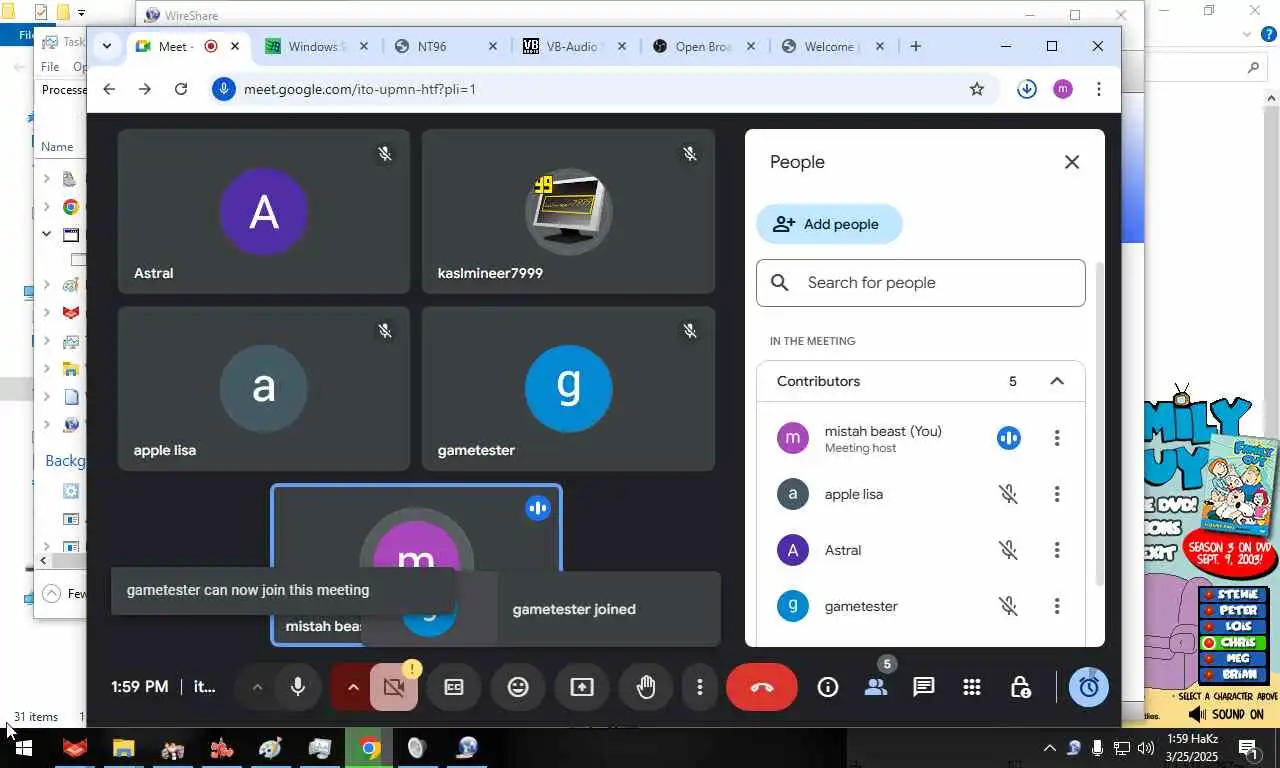Click apple lisa muted mic icon
The width and height of the screenshot is (1280, 768).
(1009, 494)
